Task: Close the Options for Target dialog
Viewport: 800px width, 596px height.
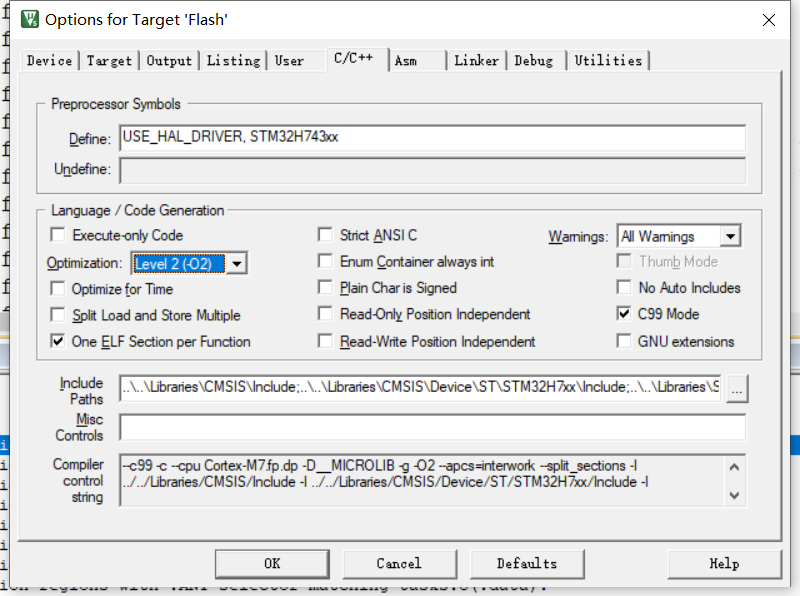Action: coord(768,20)
